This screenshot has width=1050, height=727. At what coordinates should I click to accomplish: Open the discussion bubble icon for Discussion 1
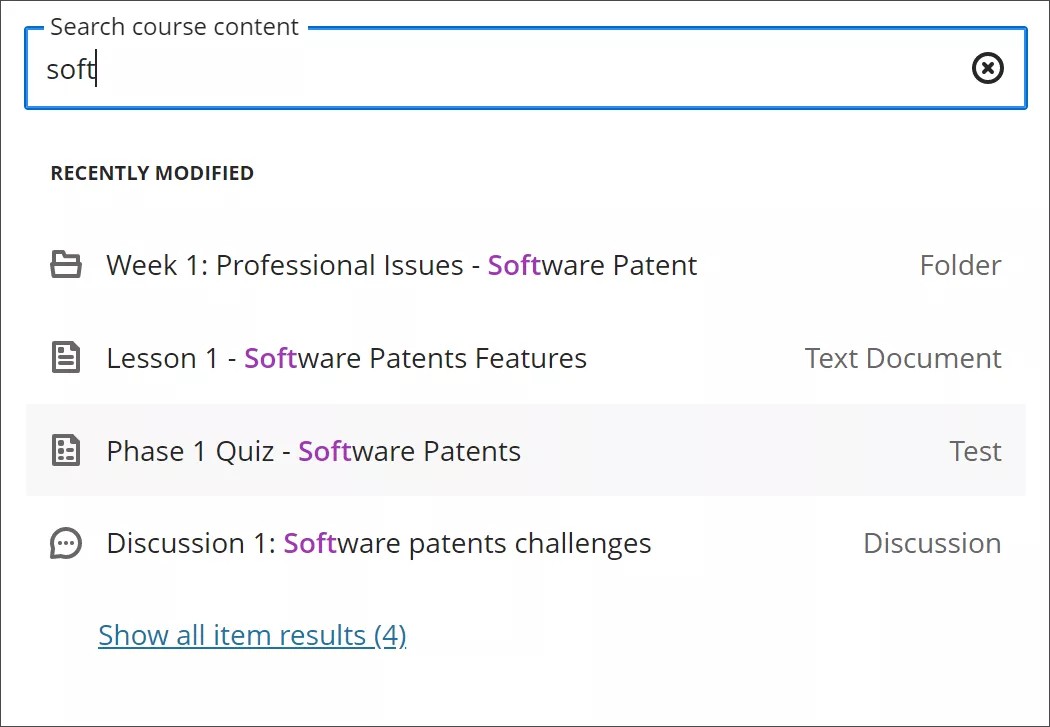click(x=65, y=543)
